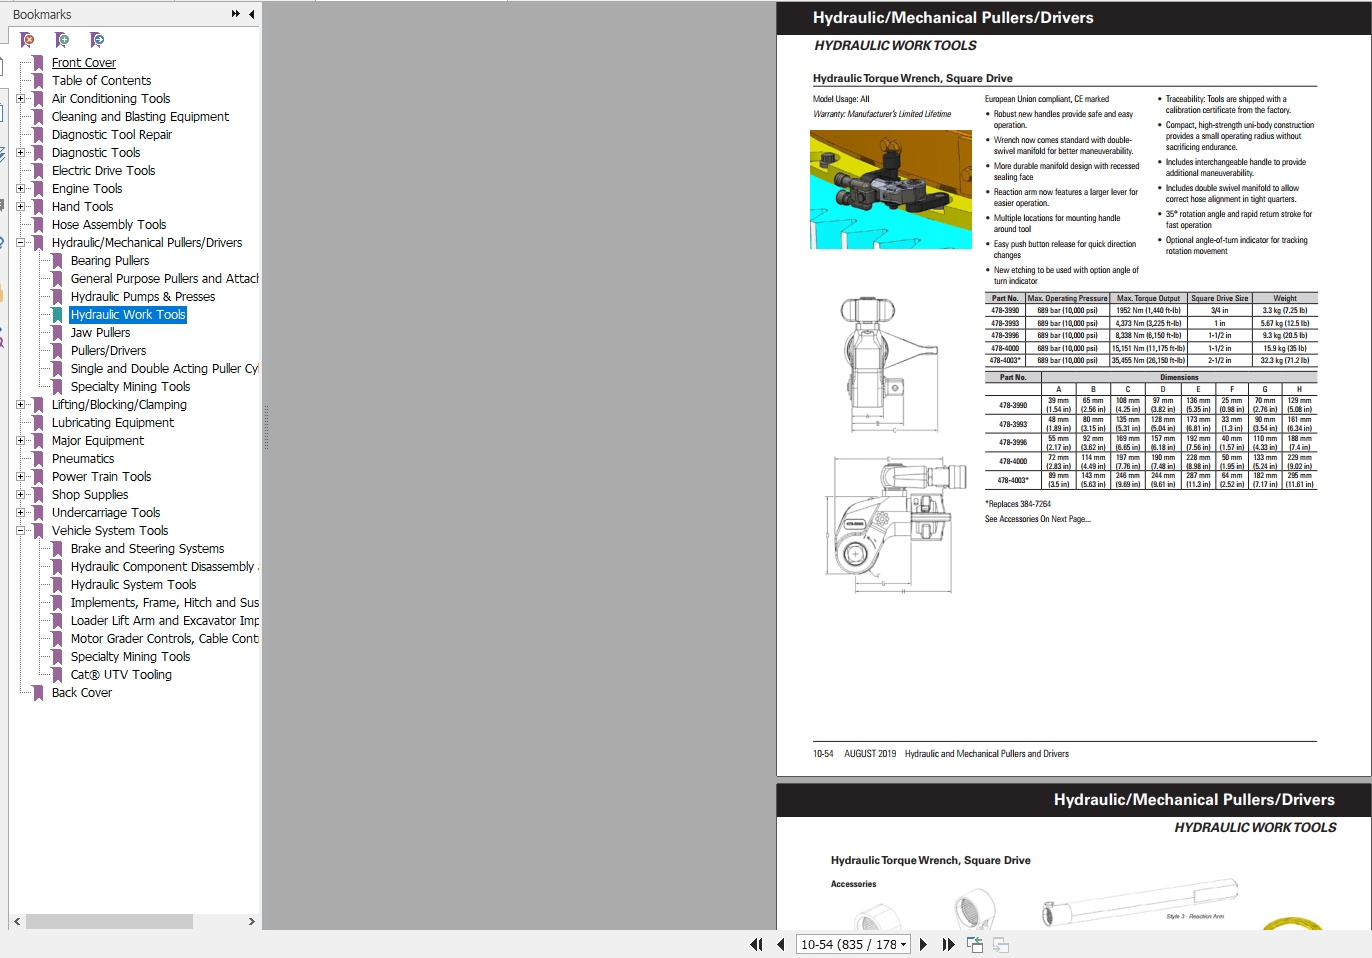Click inside the page number field
The image size is (1372, 958).
845,944
